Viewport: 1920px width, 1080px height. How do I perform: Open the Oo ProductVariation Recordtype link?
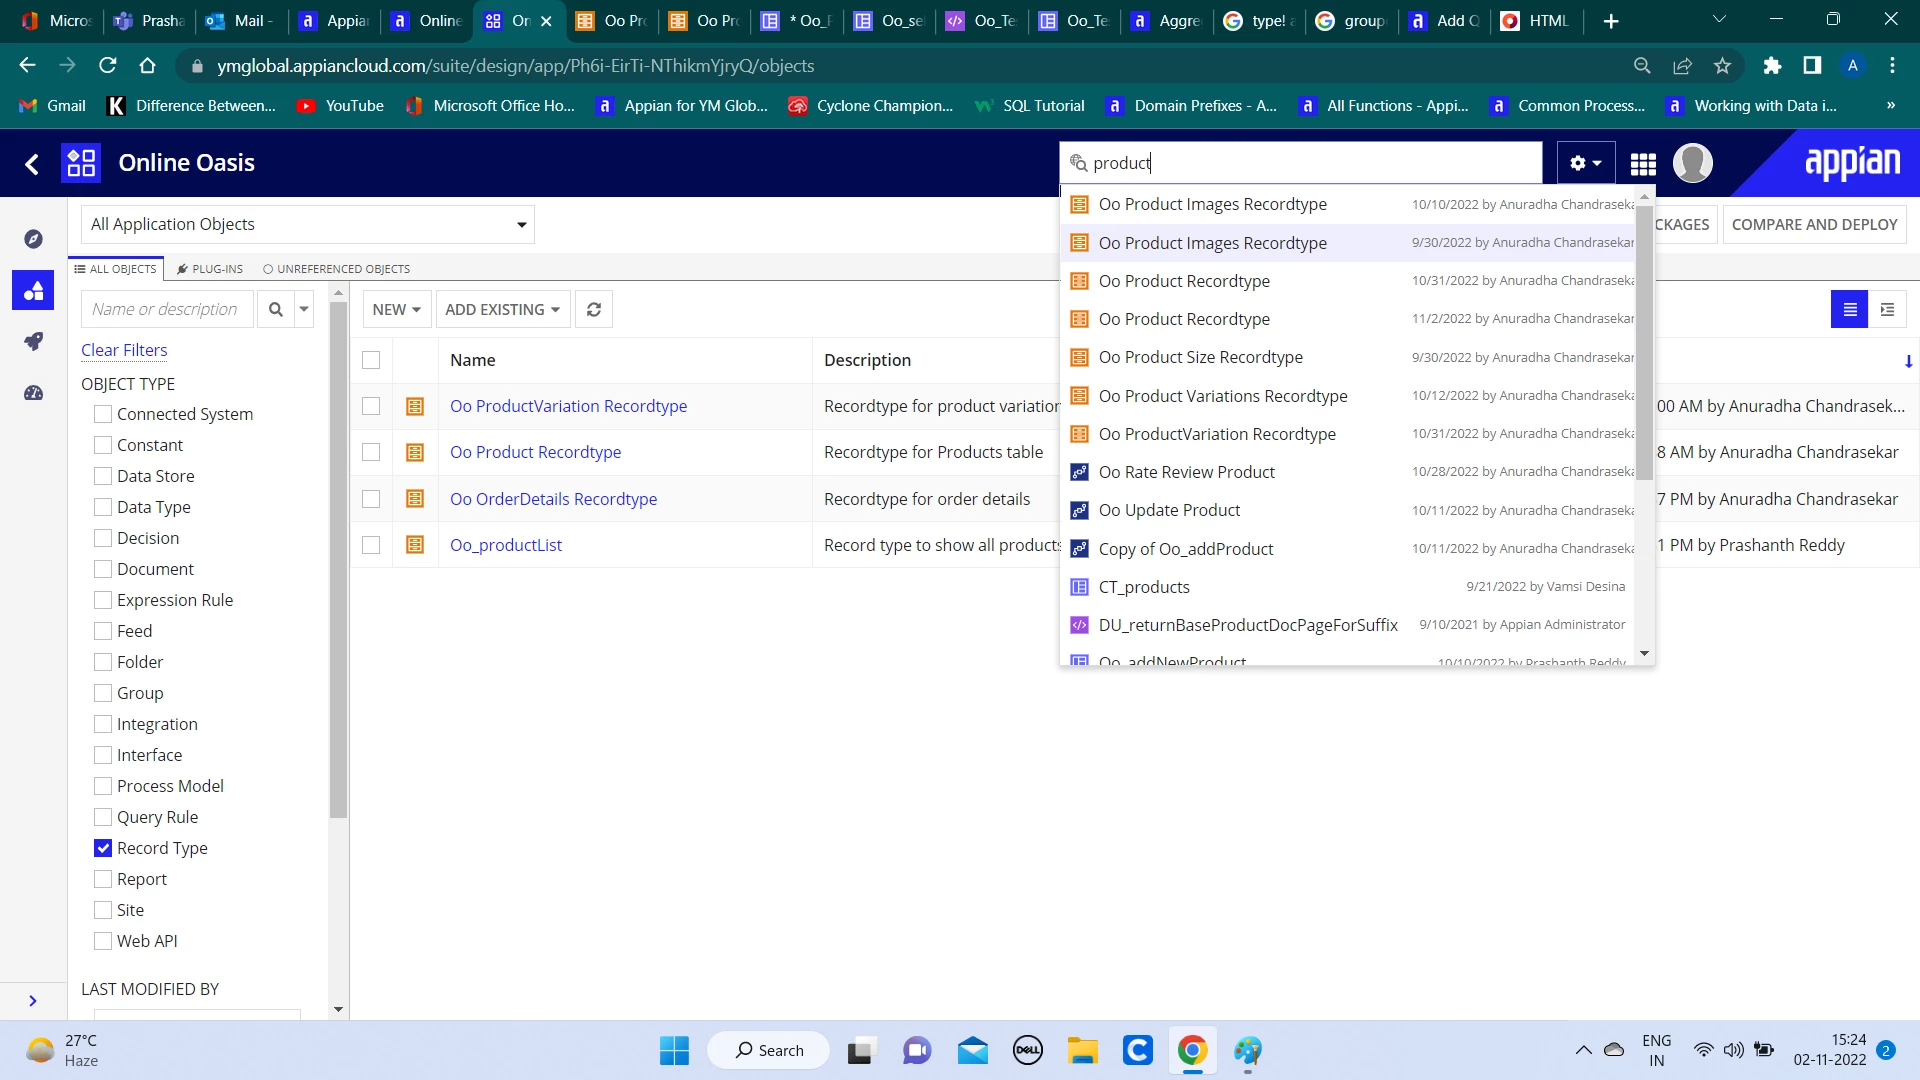tap(568, 406)
